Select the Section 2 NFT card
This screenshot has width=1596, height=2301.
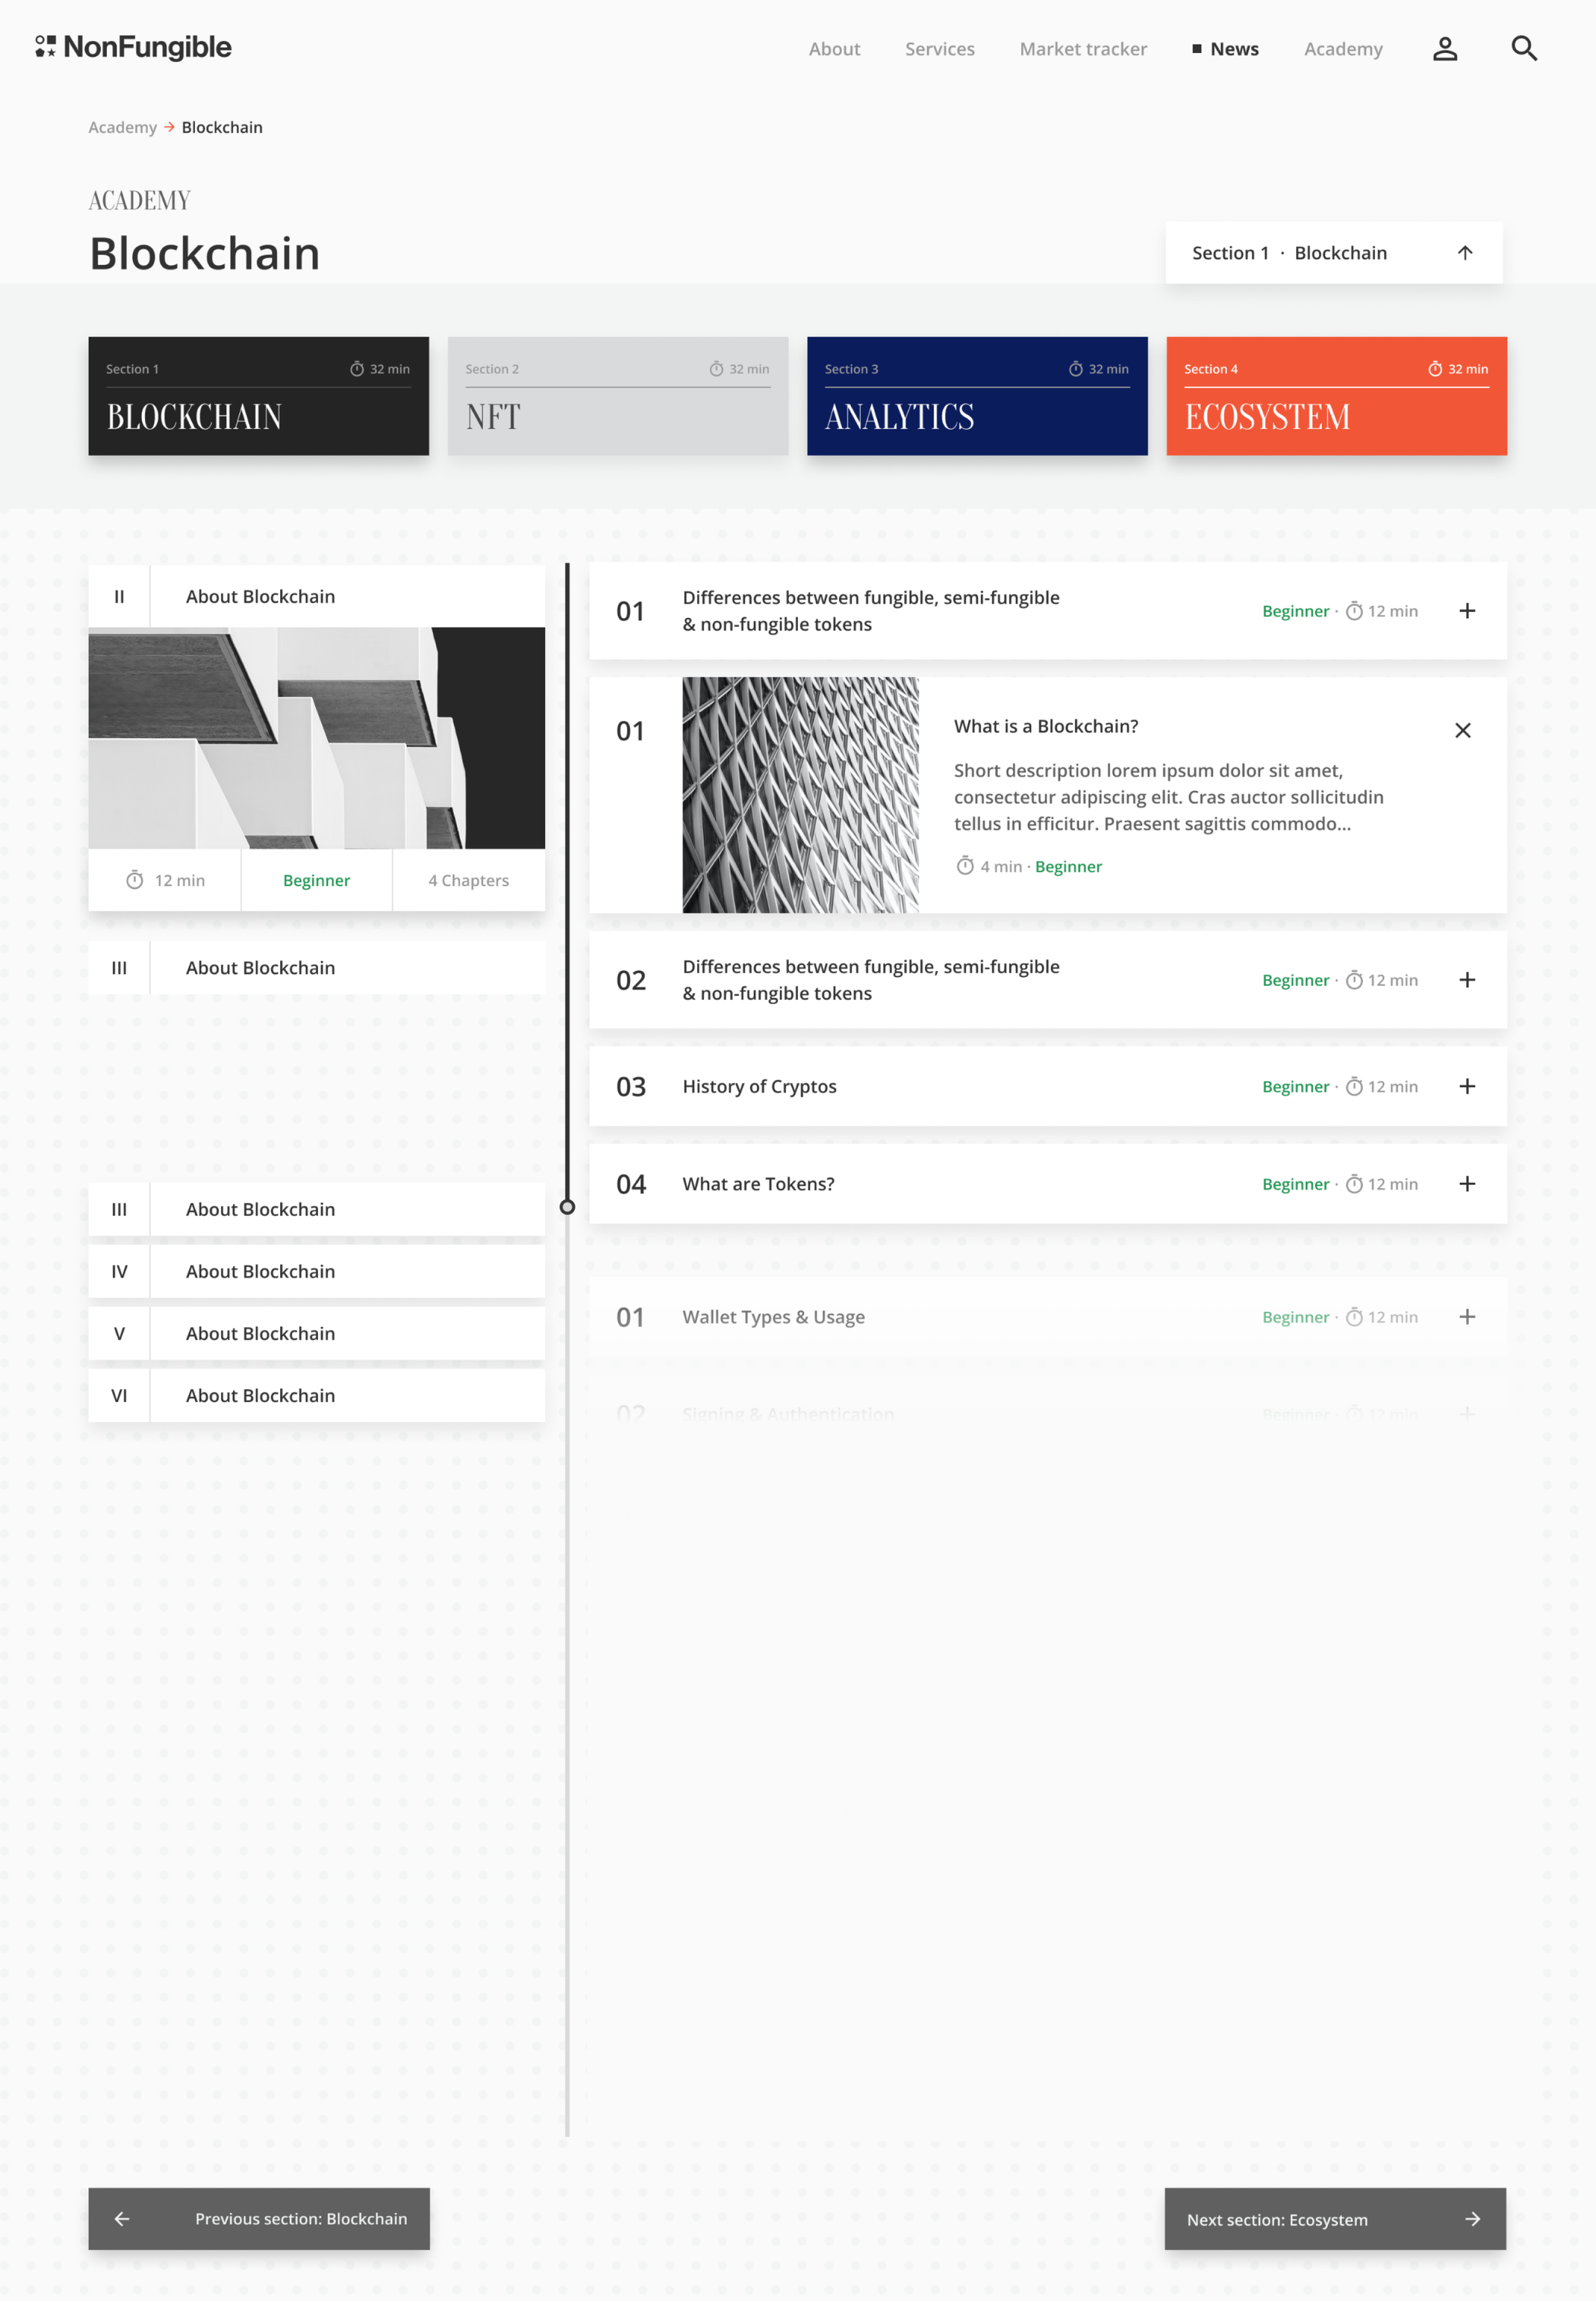(617, 396)
